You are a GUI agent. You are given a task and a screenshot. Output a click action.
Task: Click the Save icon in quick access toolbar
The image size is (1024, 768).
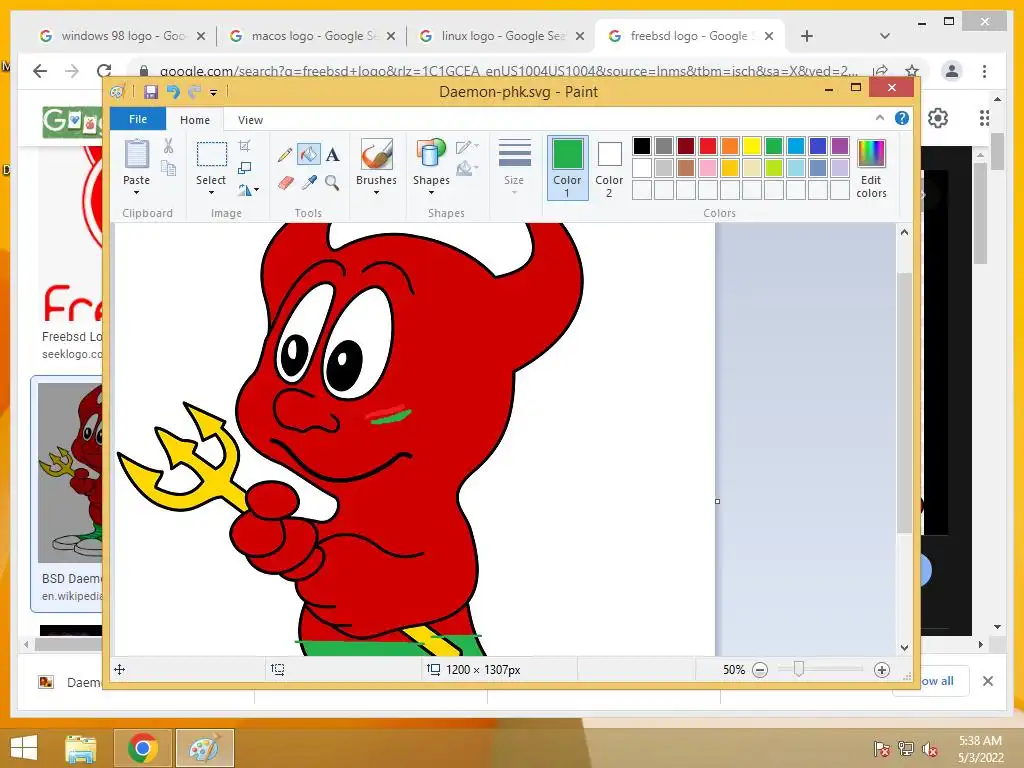pyautogui.click(x=151, y=92)
